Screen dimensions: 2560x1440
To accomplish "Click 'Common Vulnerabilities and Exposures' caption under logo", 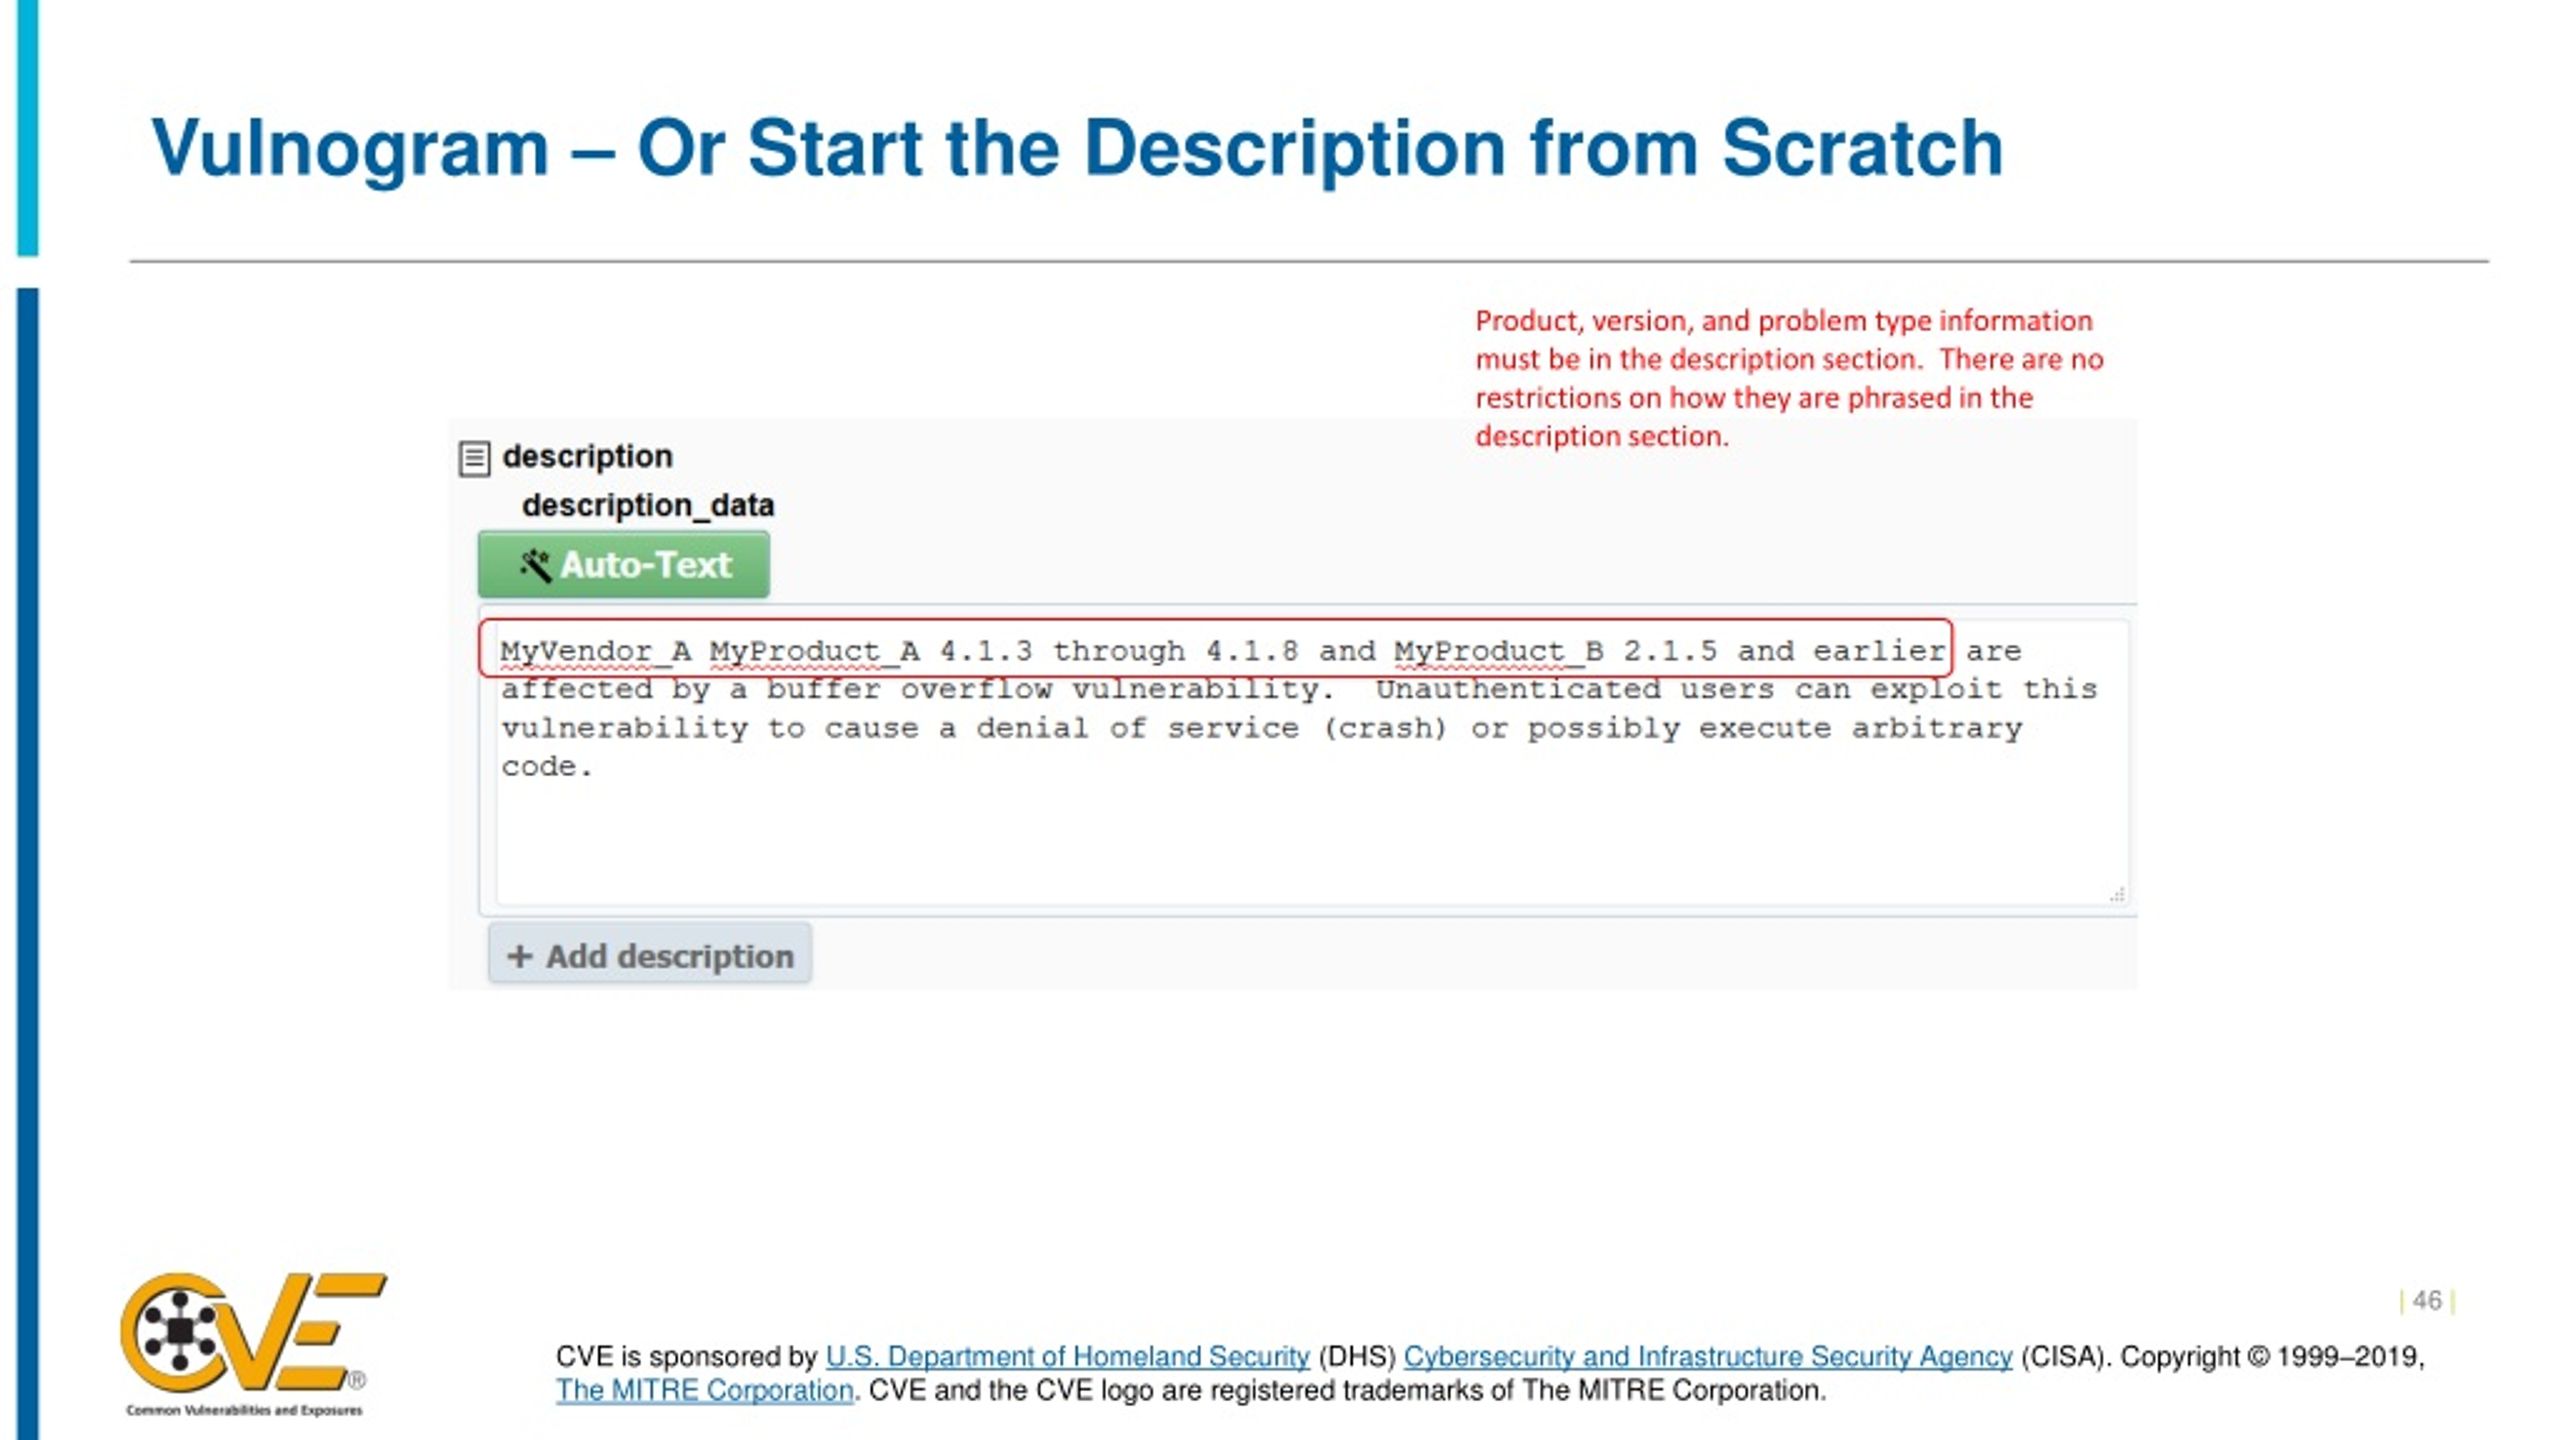I will point(244,1410).
